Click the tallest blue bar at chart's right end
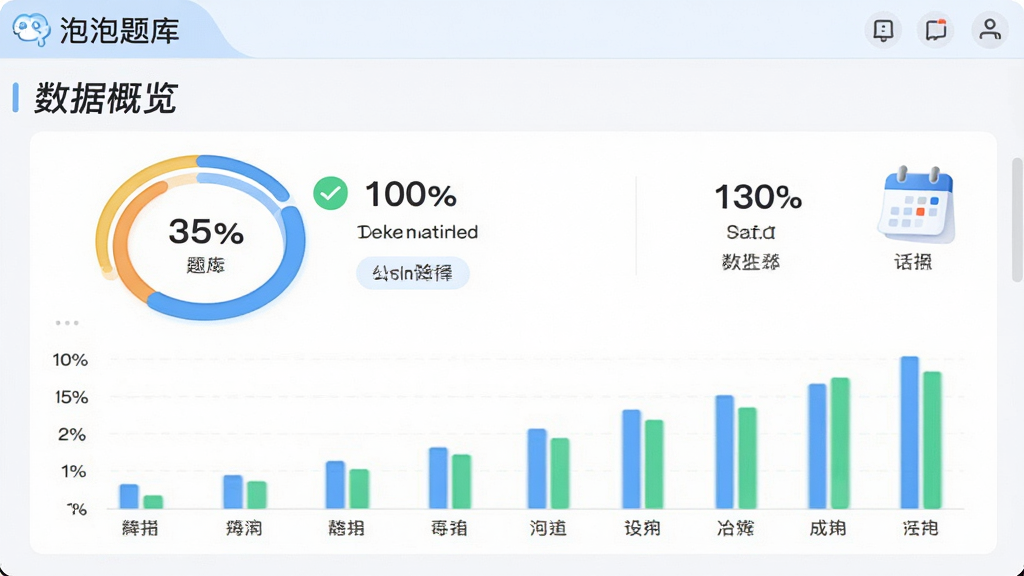 (910, 432)
